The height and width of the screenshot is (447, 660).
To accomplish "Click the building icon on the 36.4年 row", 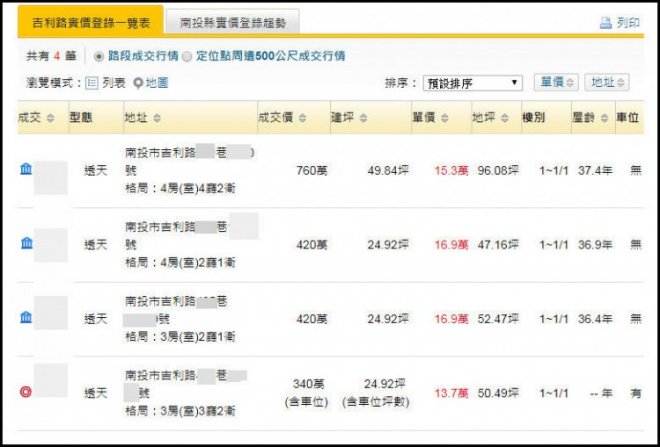I will point(26,317).
